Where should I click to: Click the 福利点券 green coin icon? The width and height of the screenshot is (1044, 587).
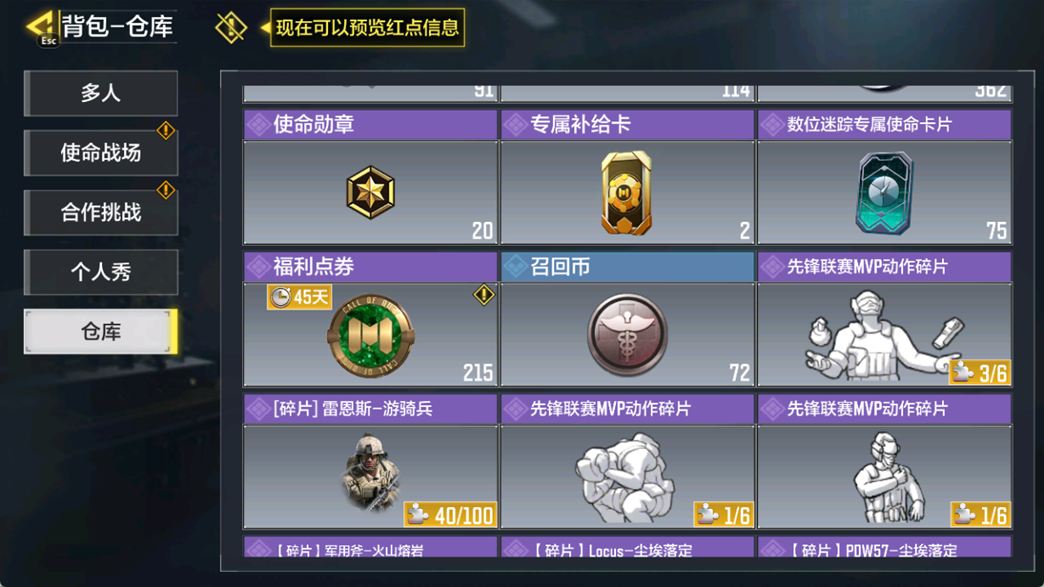tap(370, 335)
